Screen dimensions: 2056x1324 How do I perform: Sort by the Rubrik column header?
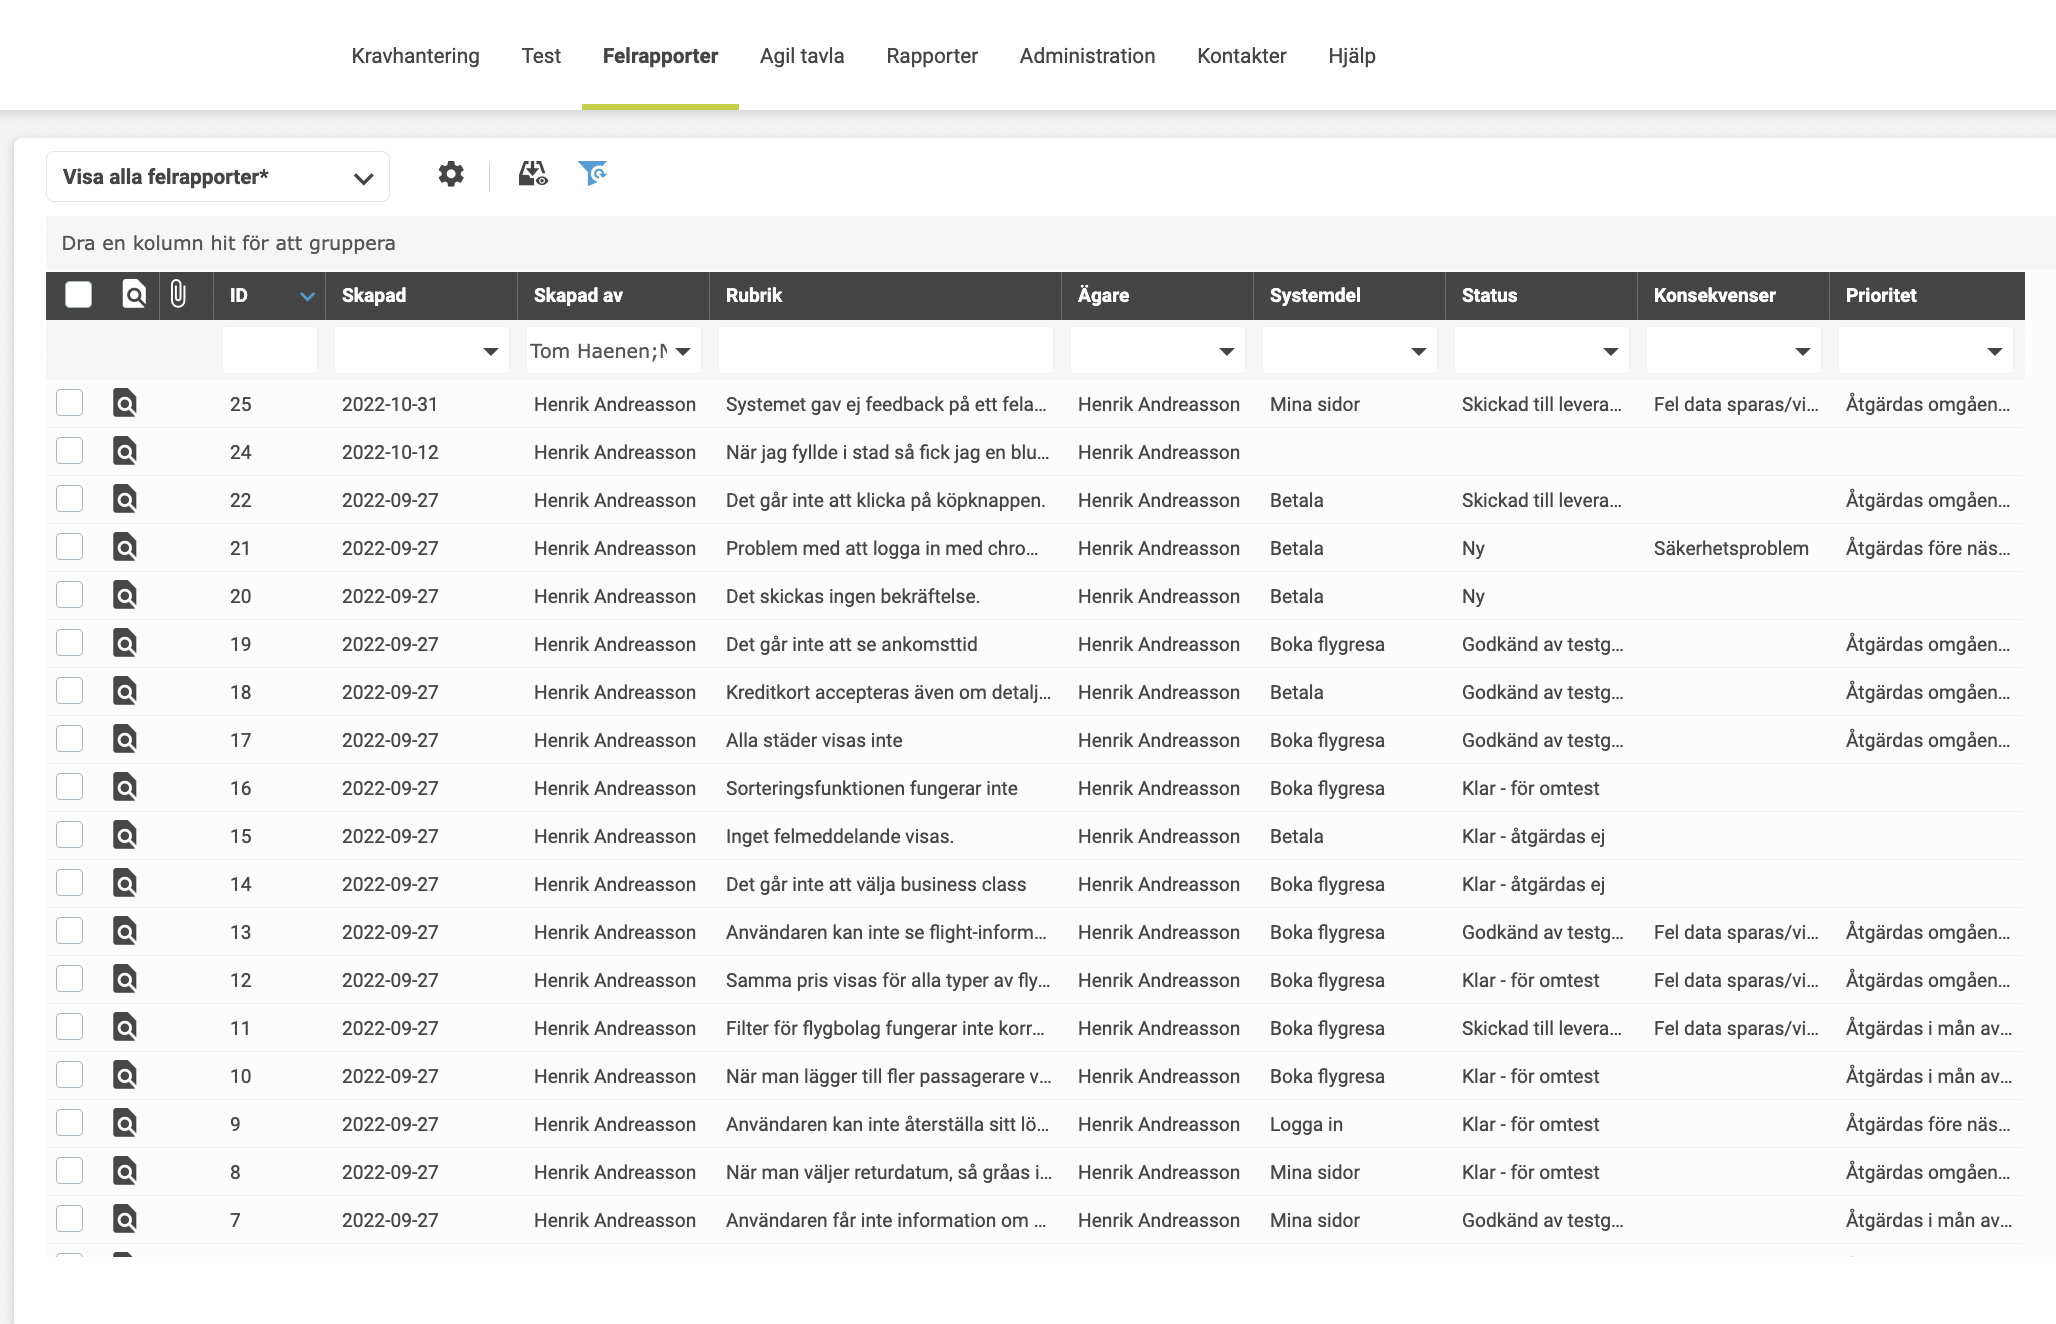[x=754, y=295]
